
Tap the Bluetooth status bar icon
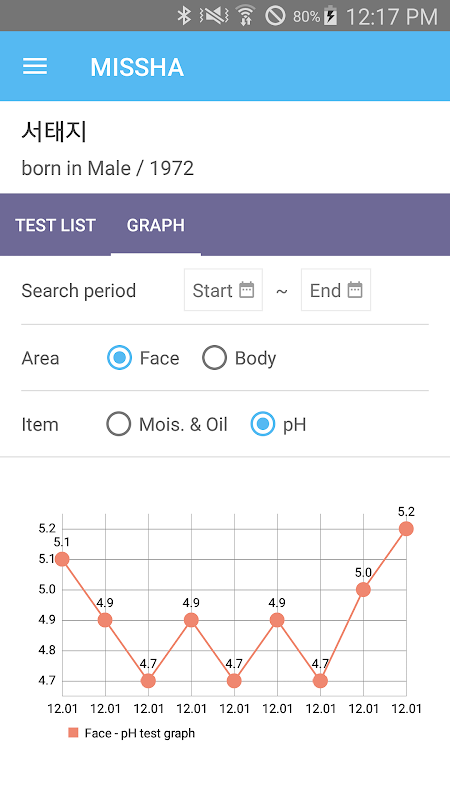click(184, 16)
